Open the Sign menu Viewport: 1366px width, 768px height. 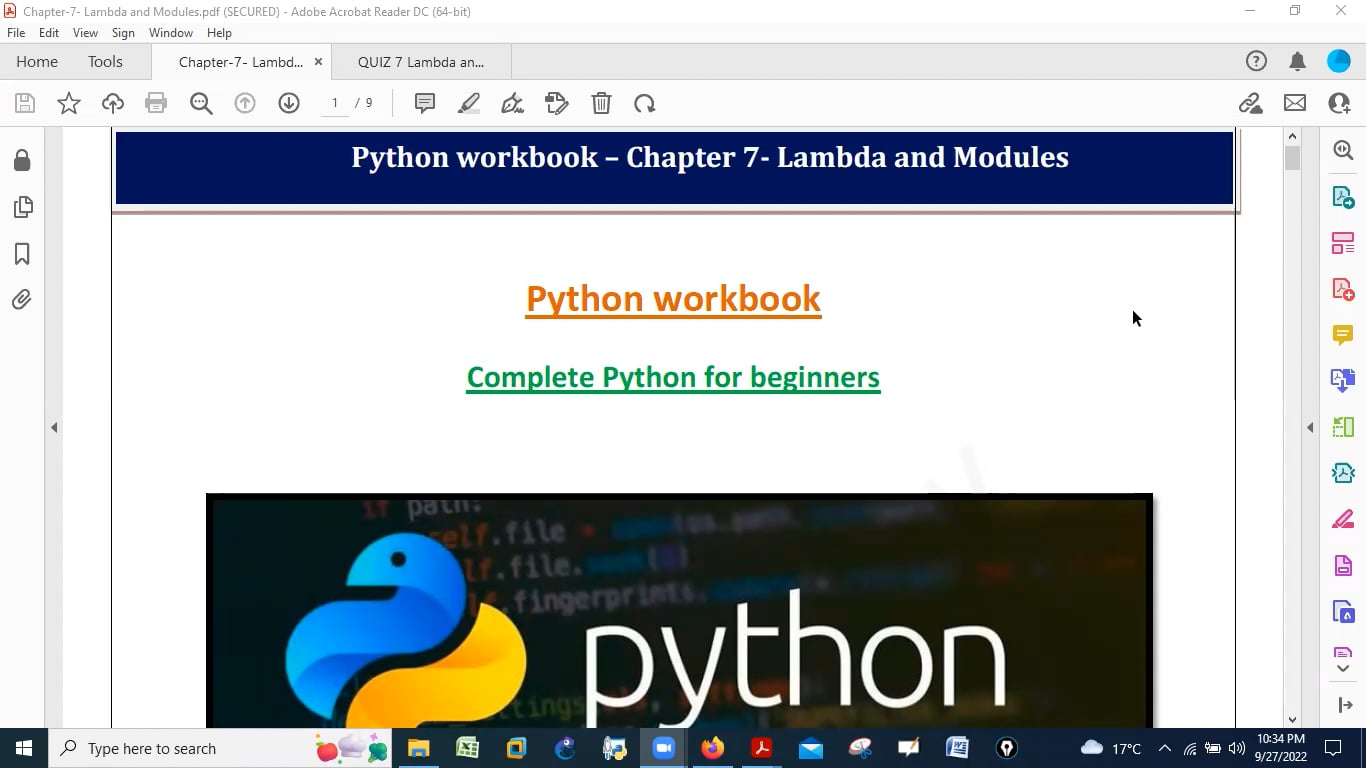click(x=123, y=33)
